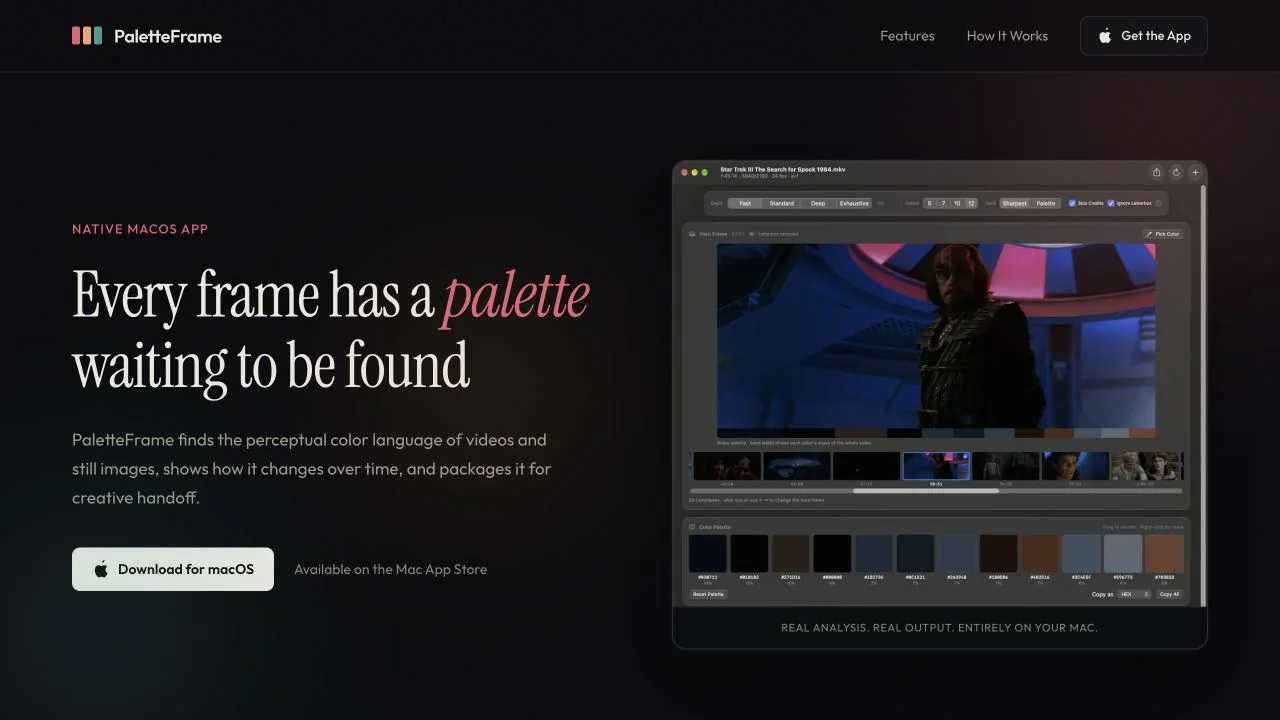Click the #000000 black palette swatch
Image resolution: width=1280 pixels, height=720 pixels.
tap(832, 553)
